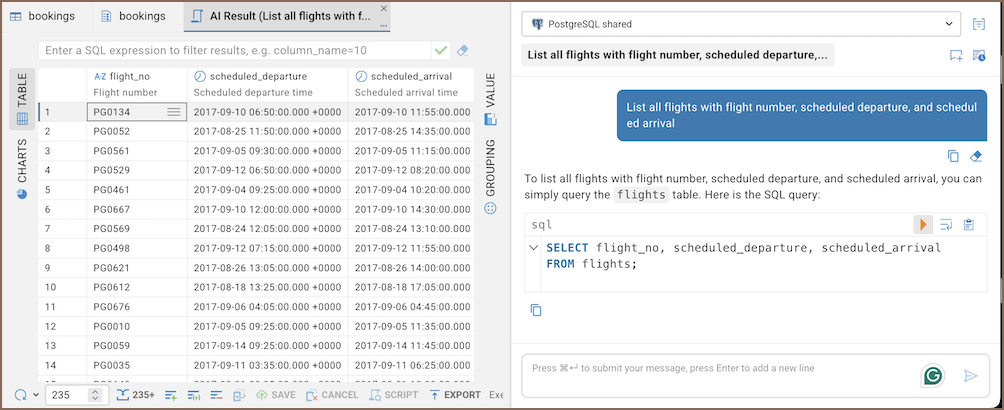Copy the user message using the copy icon
This screenshot has height=410, width=1004.
(x=953, y=156)
